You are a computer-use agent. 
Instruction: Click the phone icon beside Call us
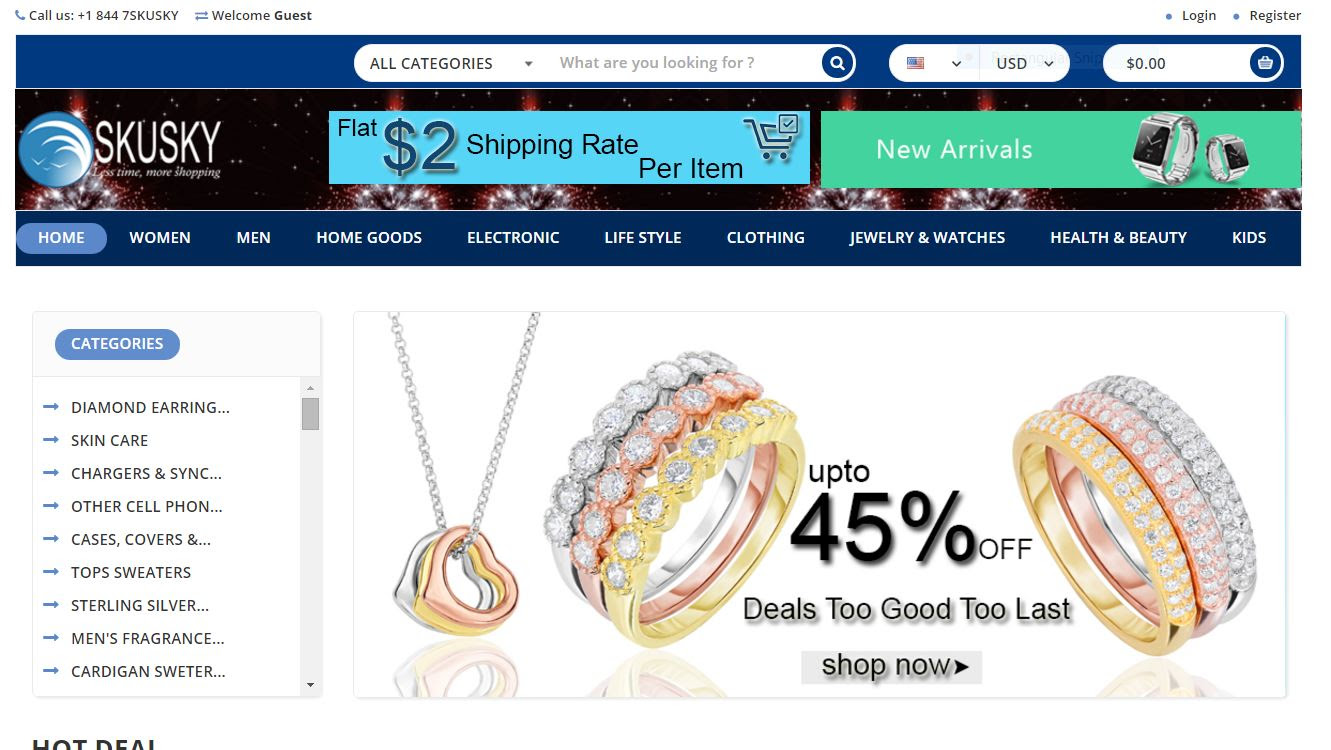[x=20, y=15]
